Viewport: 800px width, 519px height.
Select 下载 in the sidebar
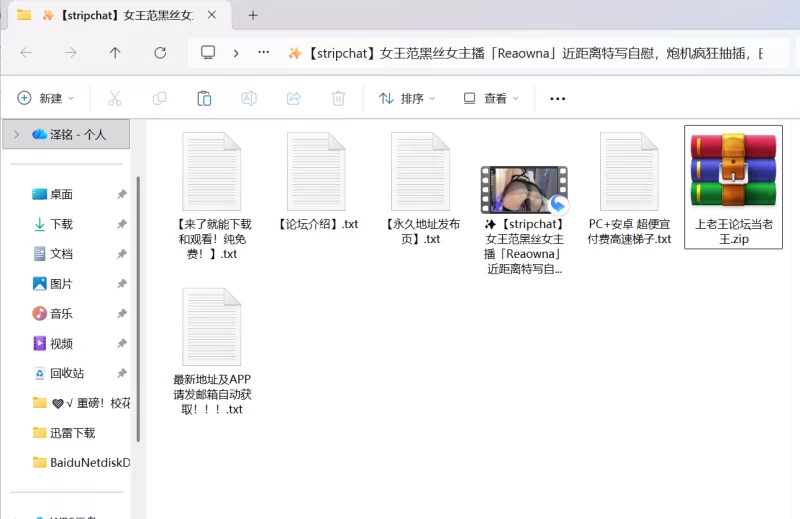tap(61, 224)
